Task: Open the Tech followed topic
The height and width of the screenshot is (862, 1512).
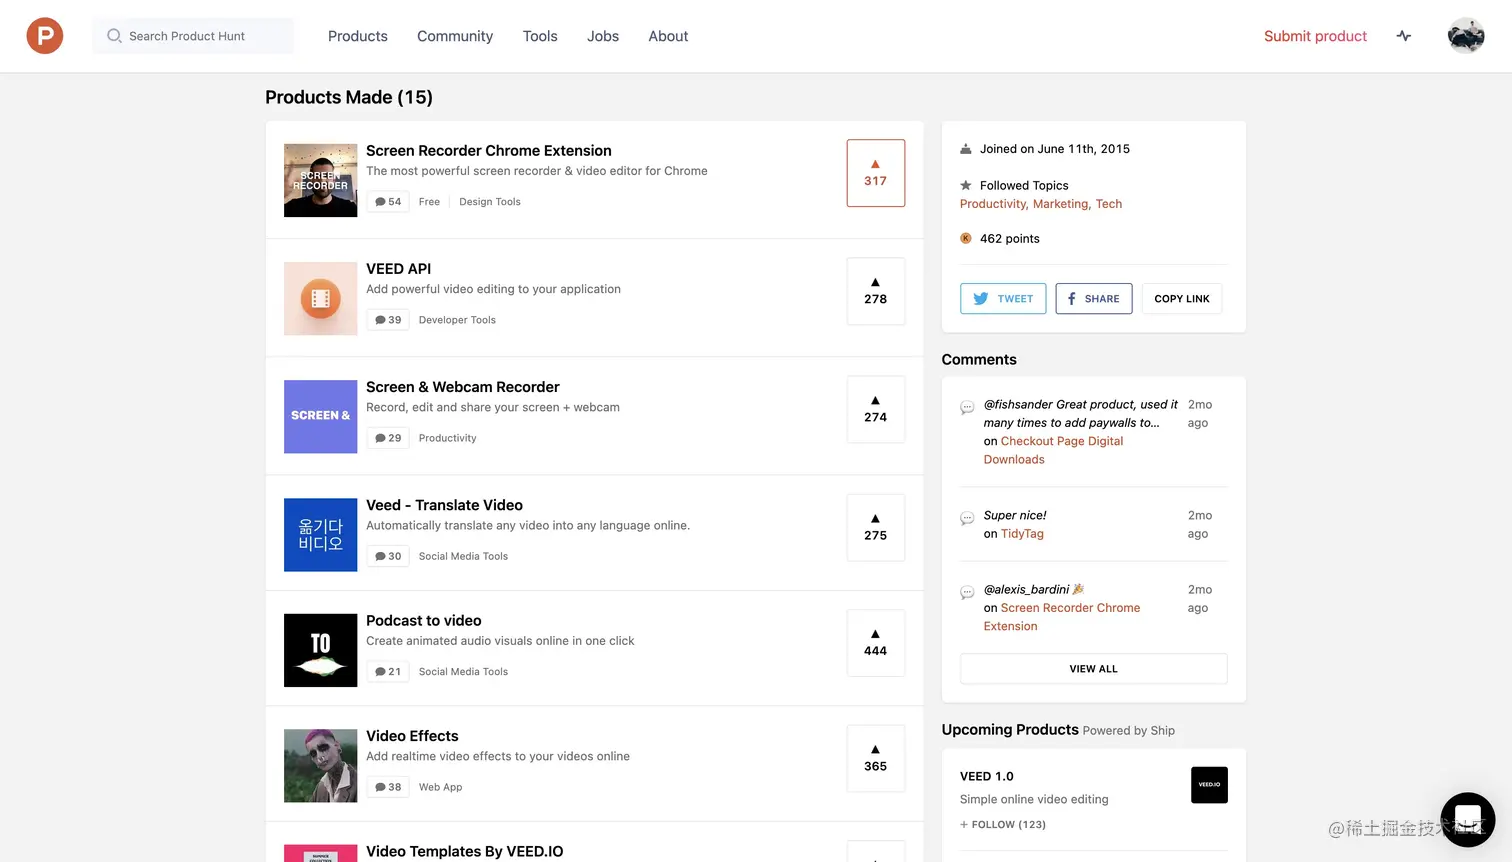Action: pos(1109,204)
